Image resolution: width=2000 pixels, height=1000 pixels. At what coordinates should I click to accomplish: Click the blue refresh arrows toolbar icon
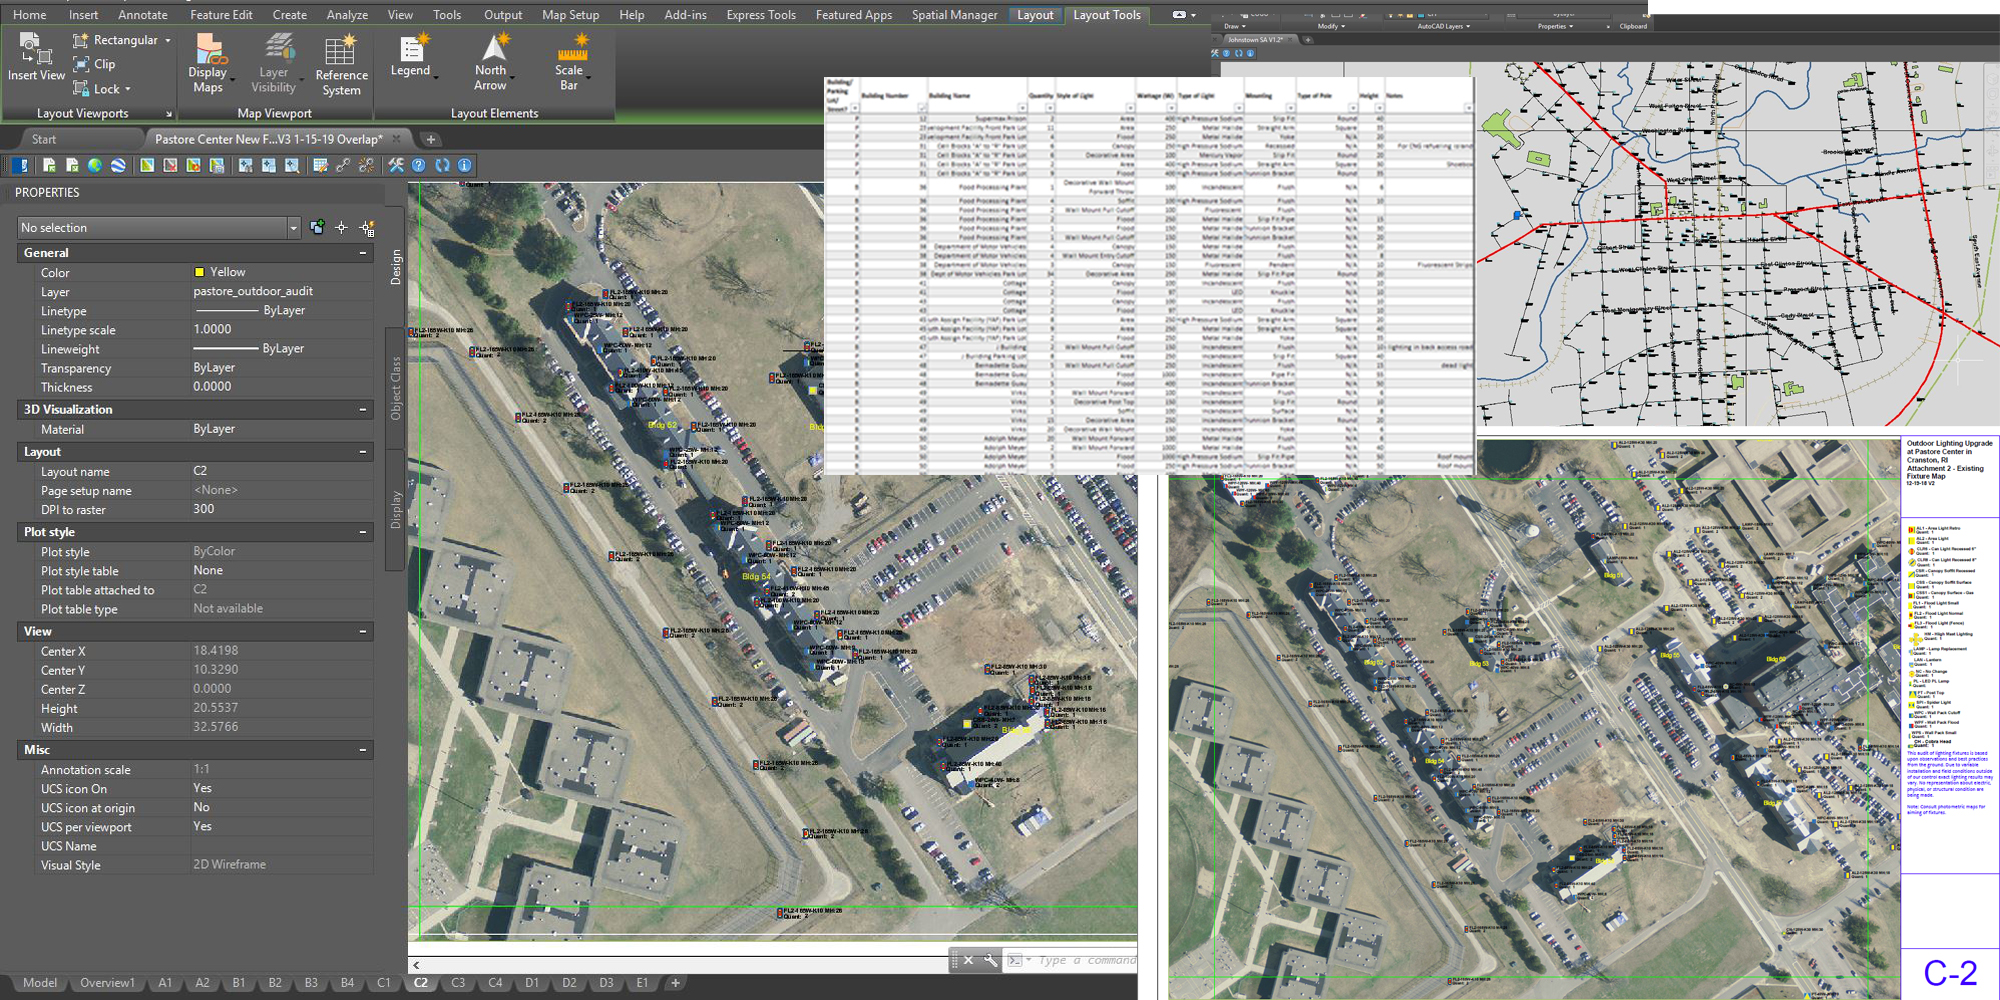(442, 166)
